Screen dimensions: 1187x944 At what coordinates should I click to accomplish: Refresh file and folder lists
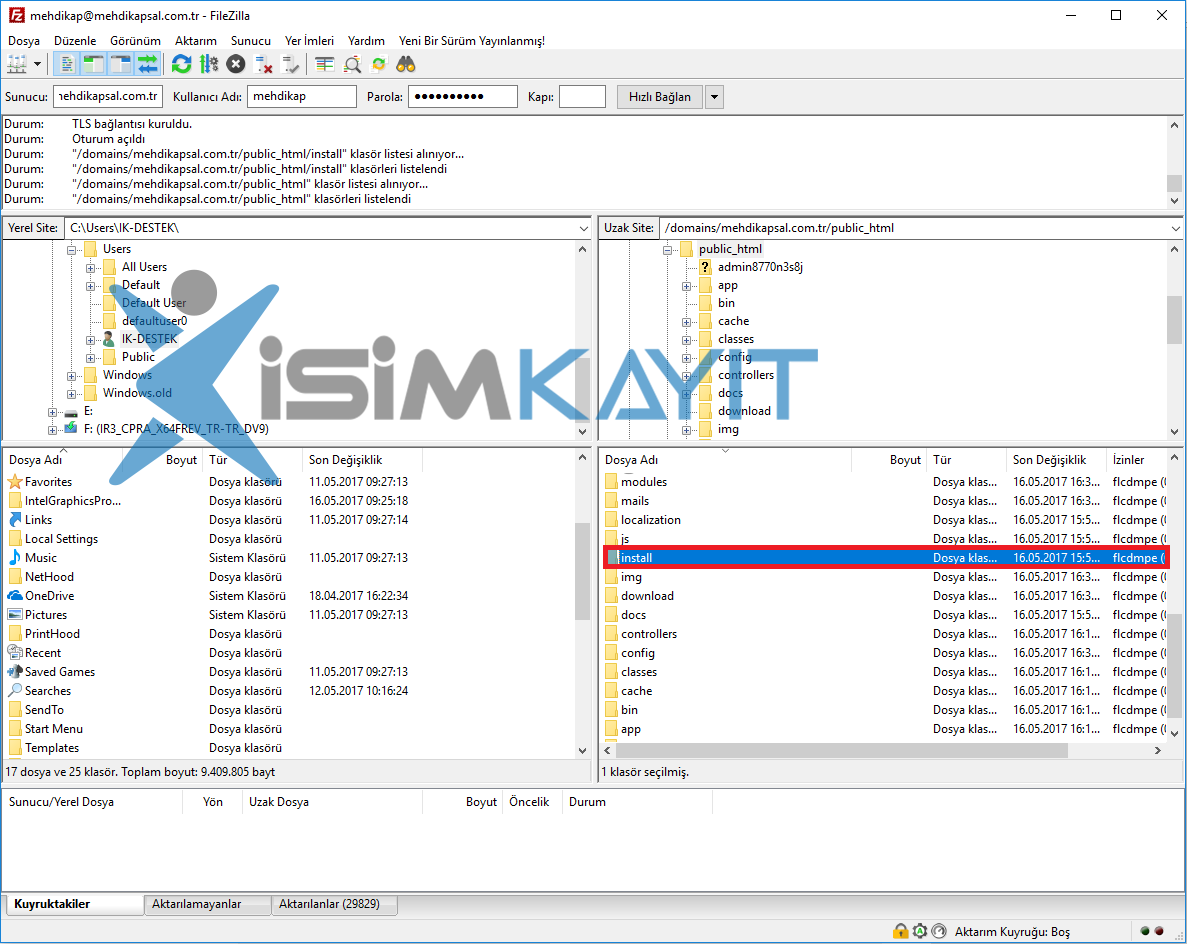[x=182, y=64]
